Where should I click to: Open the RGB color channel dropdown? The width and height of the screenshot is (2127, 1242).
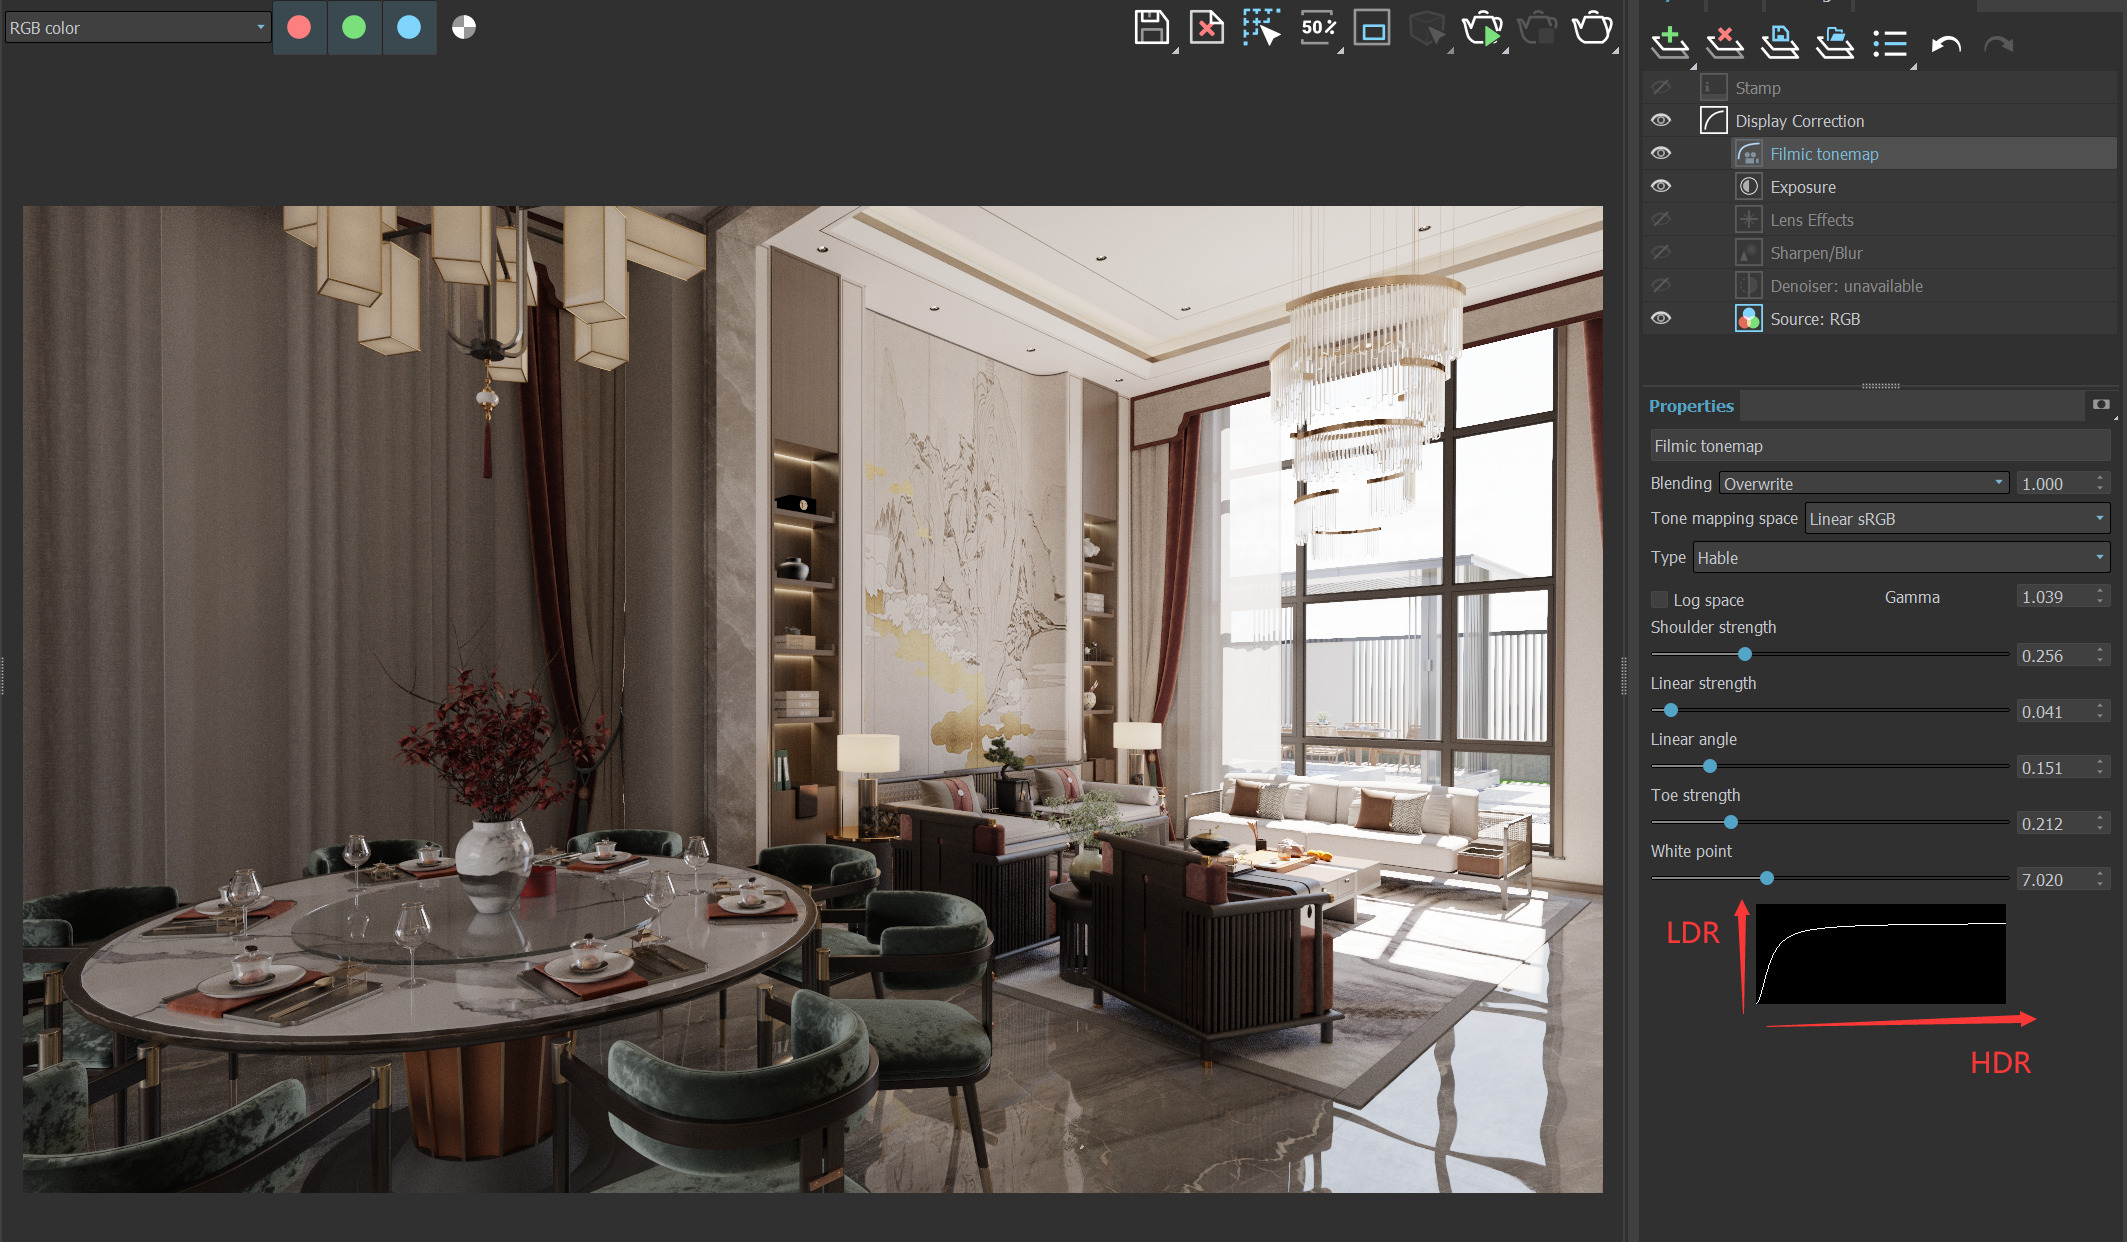pyautogui.click(x=137, y=28)
